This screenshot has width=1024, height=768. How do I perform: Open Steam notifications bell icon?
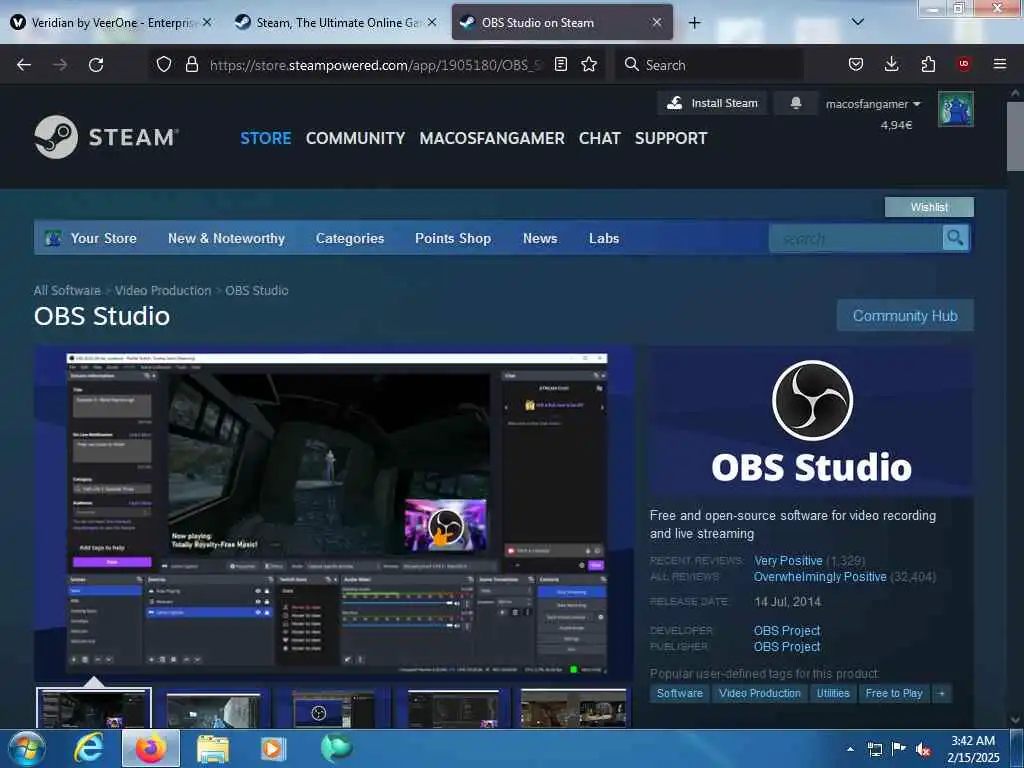point(795,103)
